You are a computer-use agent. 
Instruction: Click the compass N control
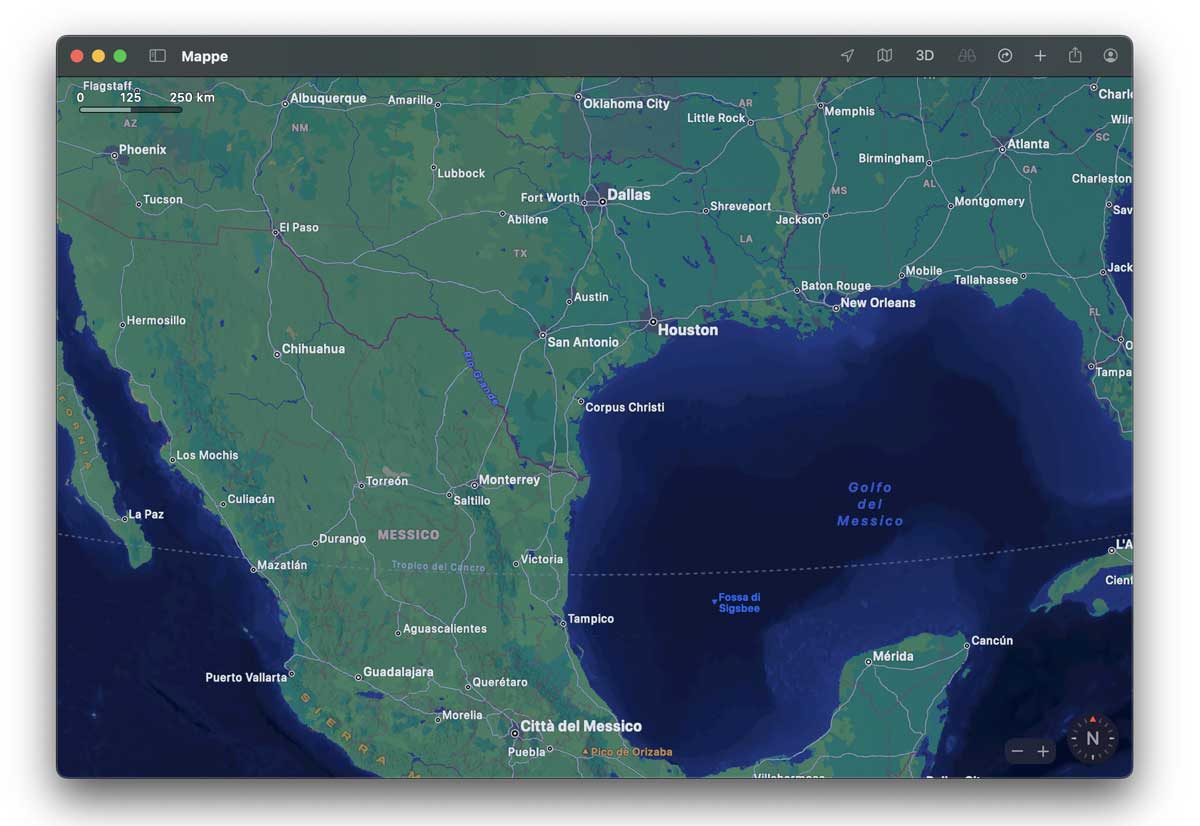[1092, 739]
